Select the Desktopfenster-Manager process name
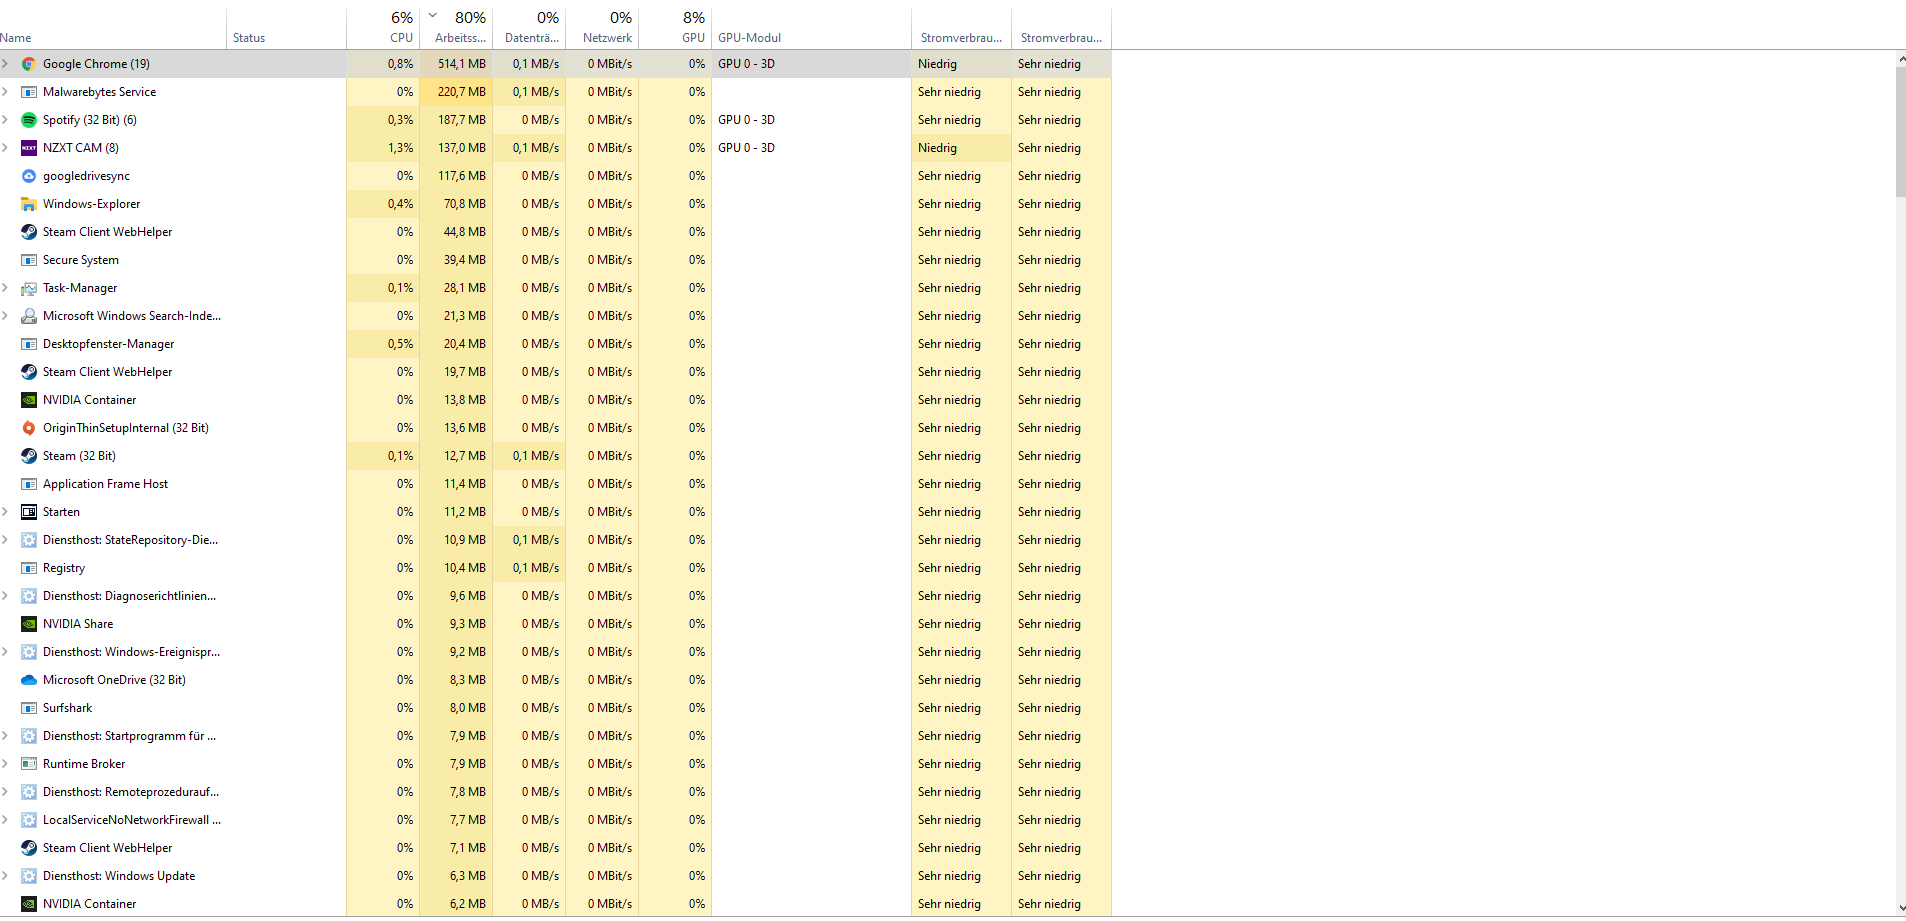Viewport: 1906px width, 921px height. pos(108,344)
